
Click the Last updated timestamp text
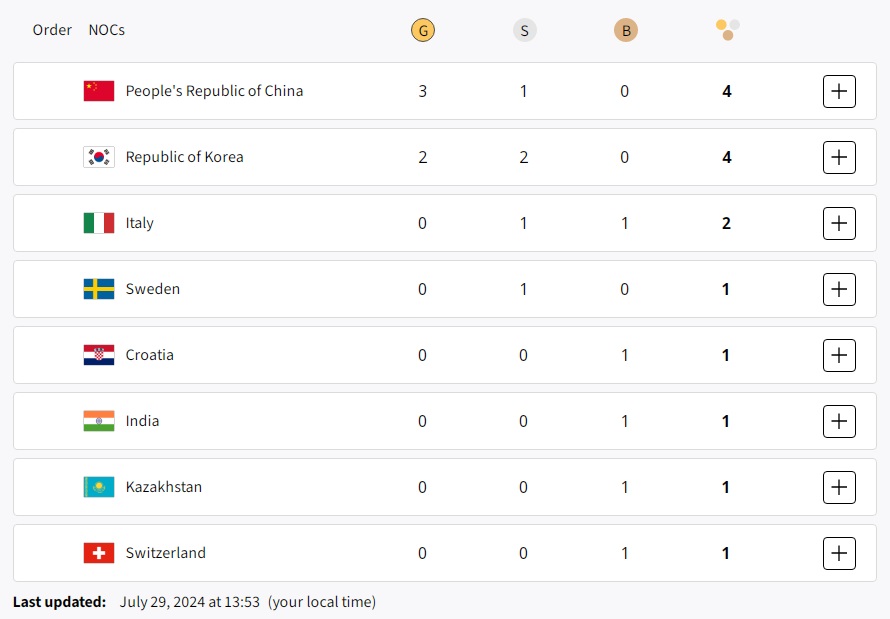pos(190,602)
